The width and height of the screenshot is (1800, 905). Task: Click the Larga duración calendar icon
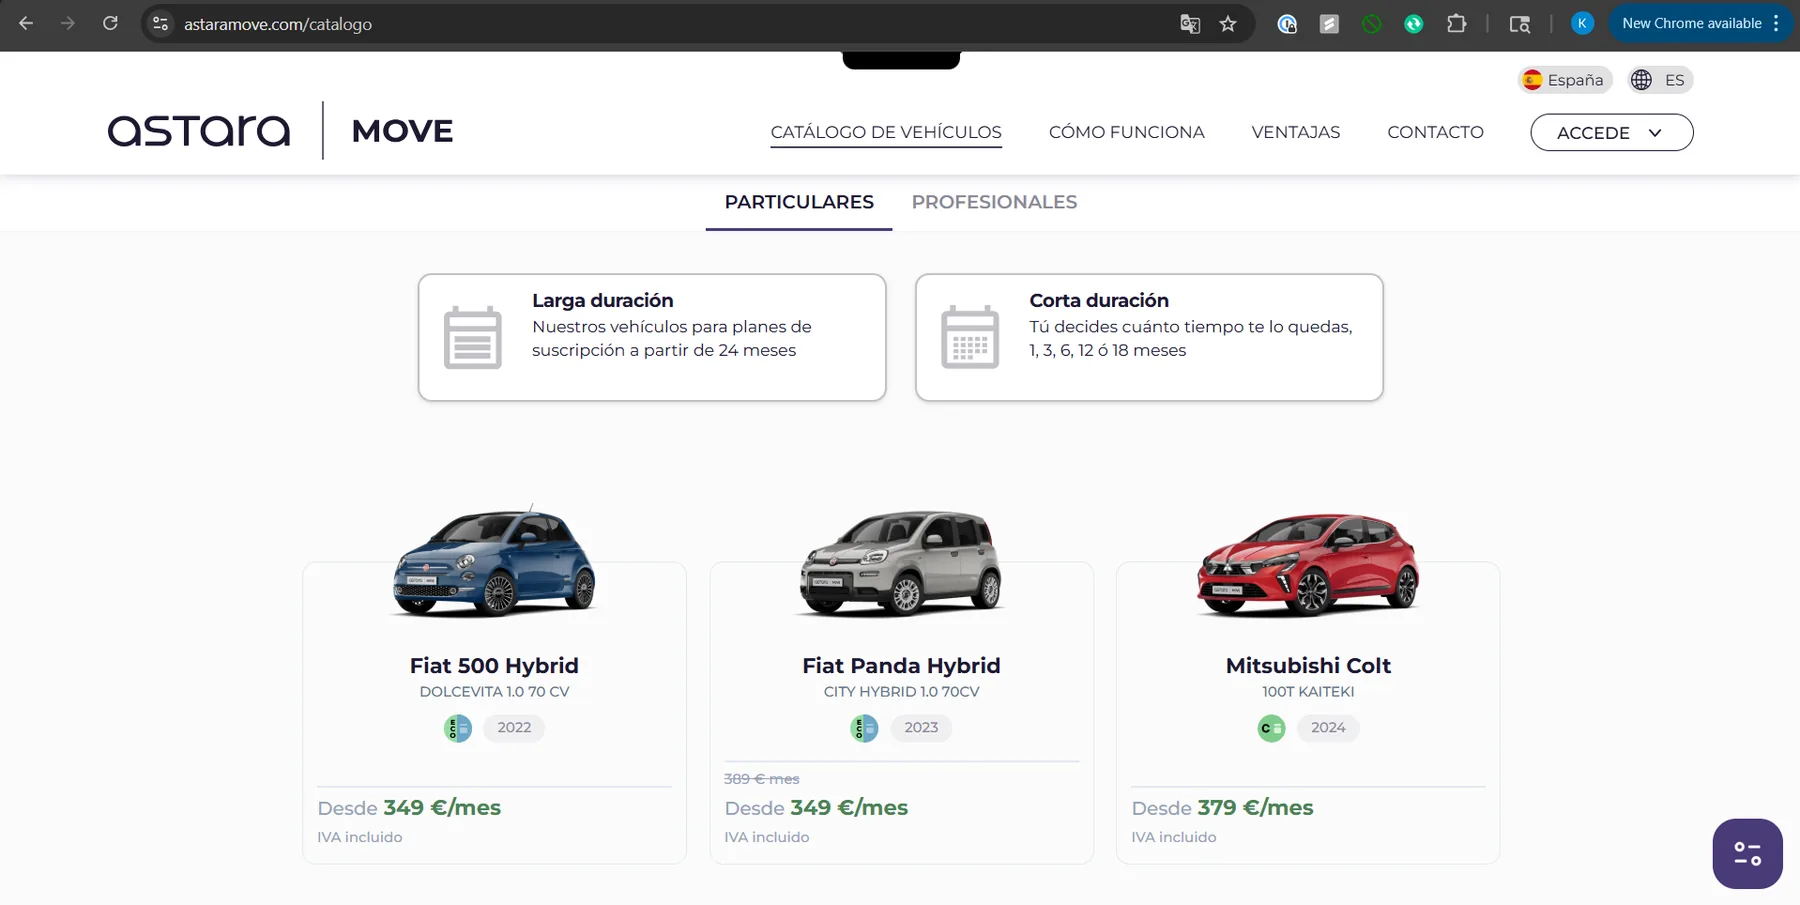point(472,337)
